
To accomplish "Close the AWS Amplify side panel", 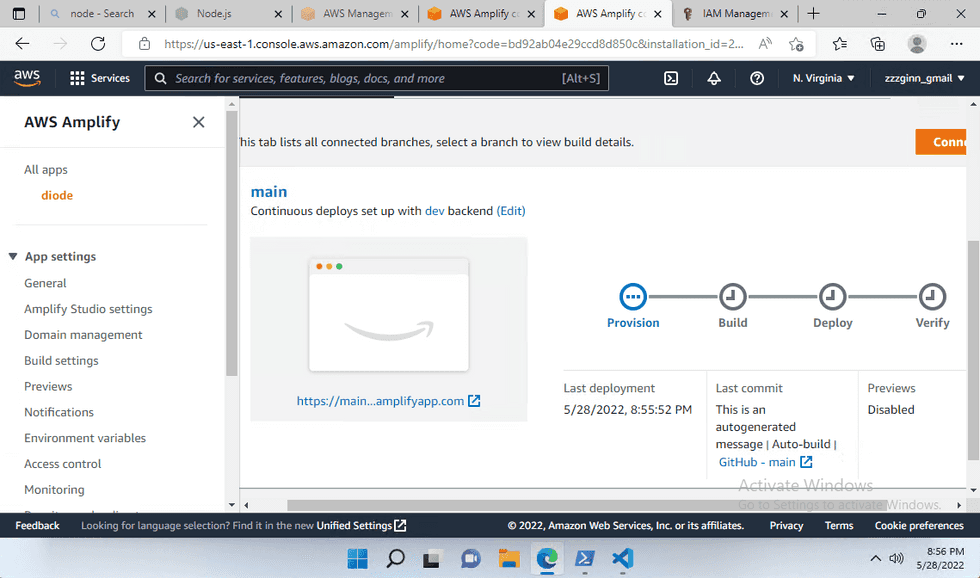I will 198,122.
